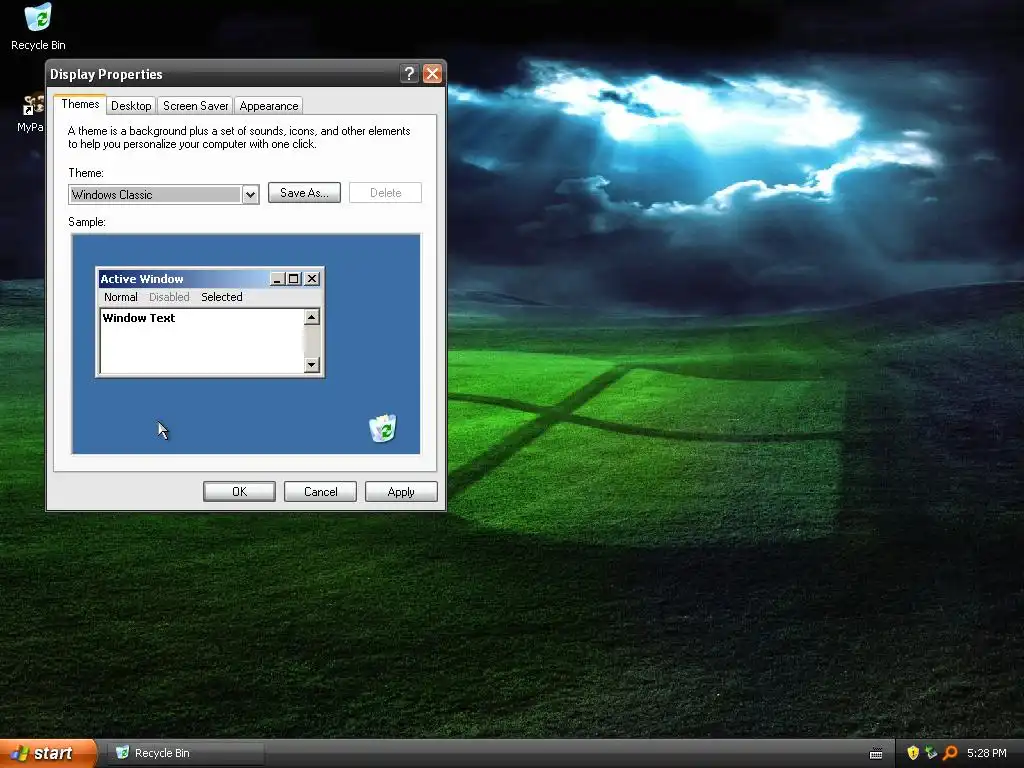
Task: Open the Desktop tab
Action: [131, 106]
